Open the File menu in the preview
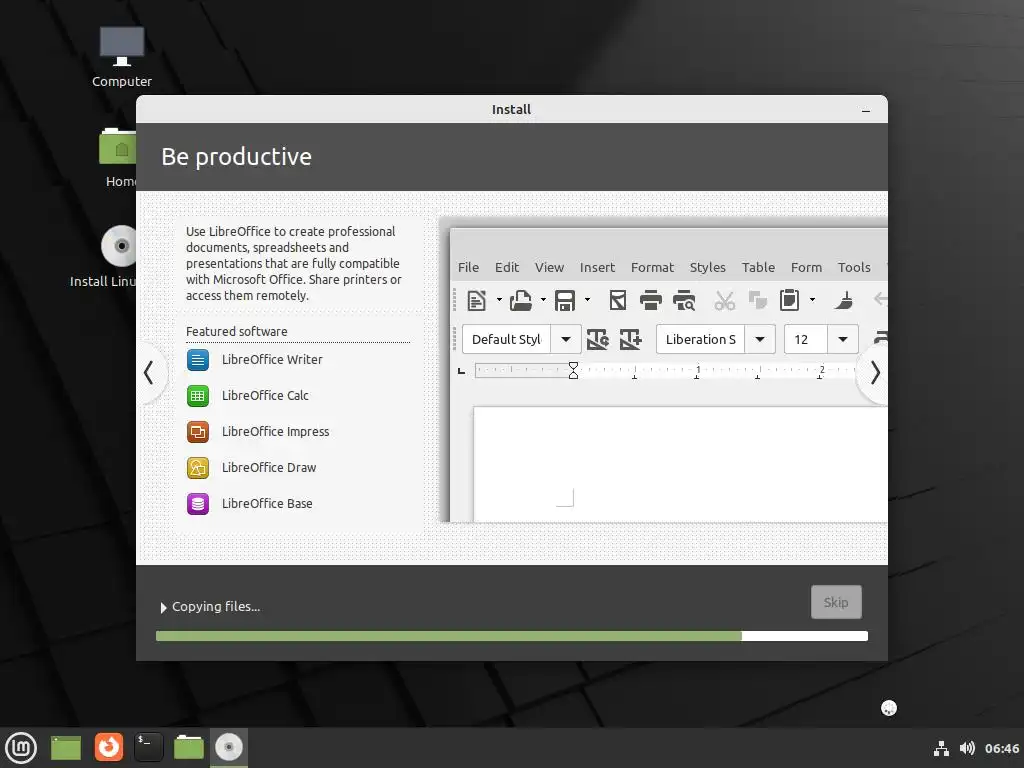 (x=468, y=268)
